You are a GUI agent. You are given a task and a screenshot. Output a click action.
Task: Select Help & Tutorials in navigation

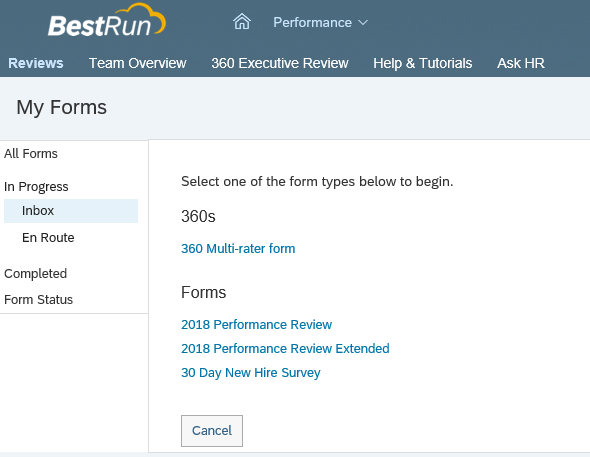(423, 63)
